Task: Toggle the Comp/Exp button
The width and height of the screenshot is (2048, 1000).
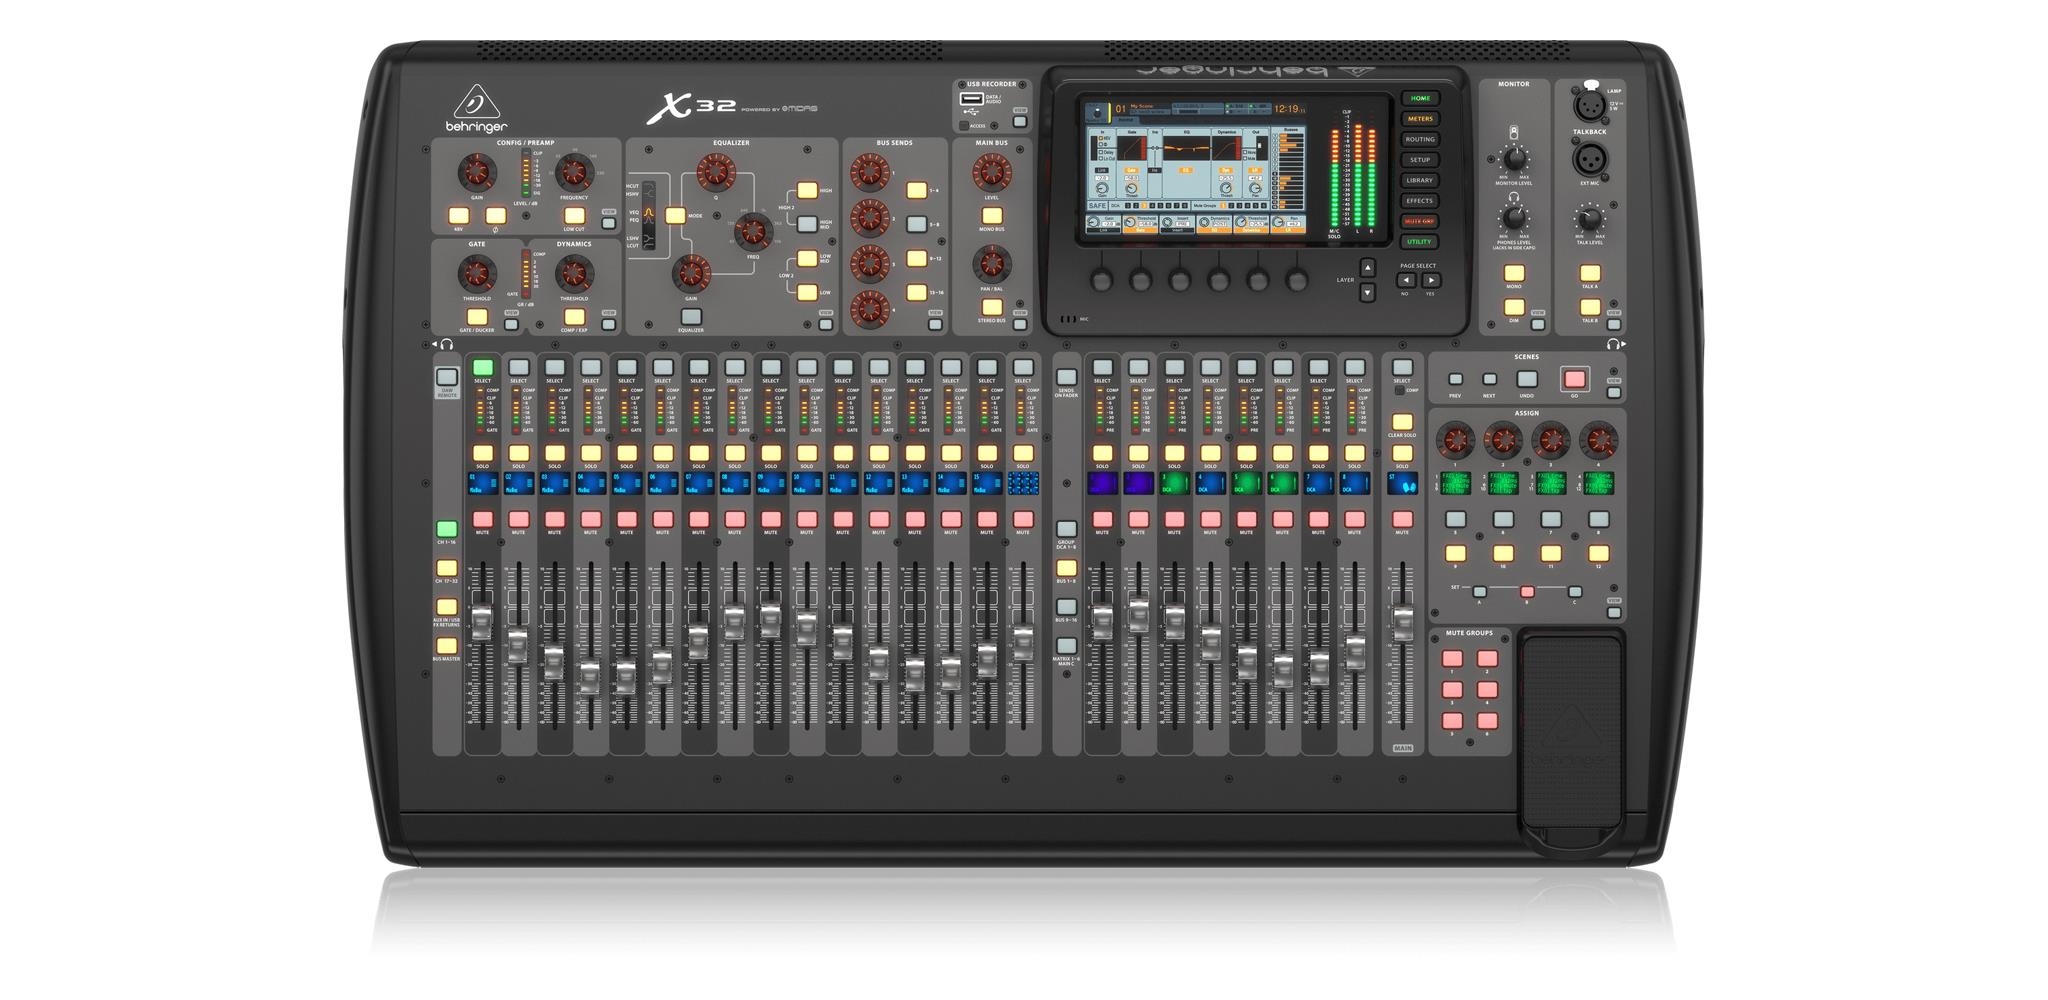Action: (574, 318)
